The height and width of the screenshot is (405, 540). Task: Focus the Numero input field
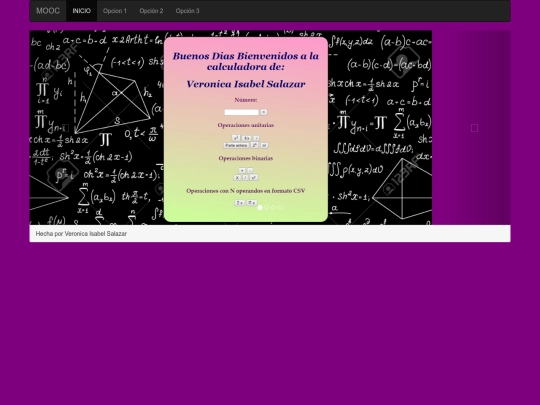pyautogui.click(x=241, y=112)
